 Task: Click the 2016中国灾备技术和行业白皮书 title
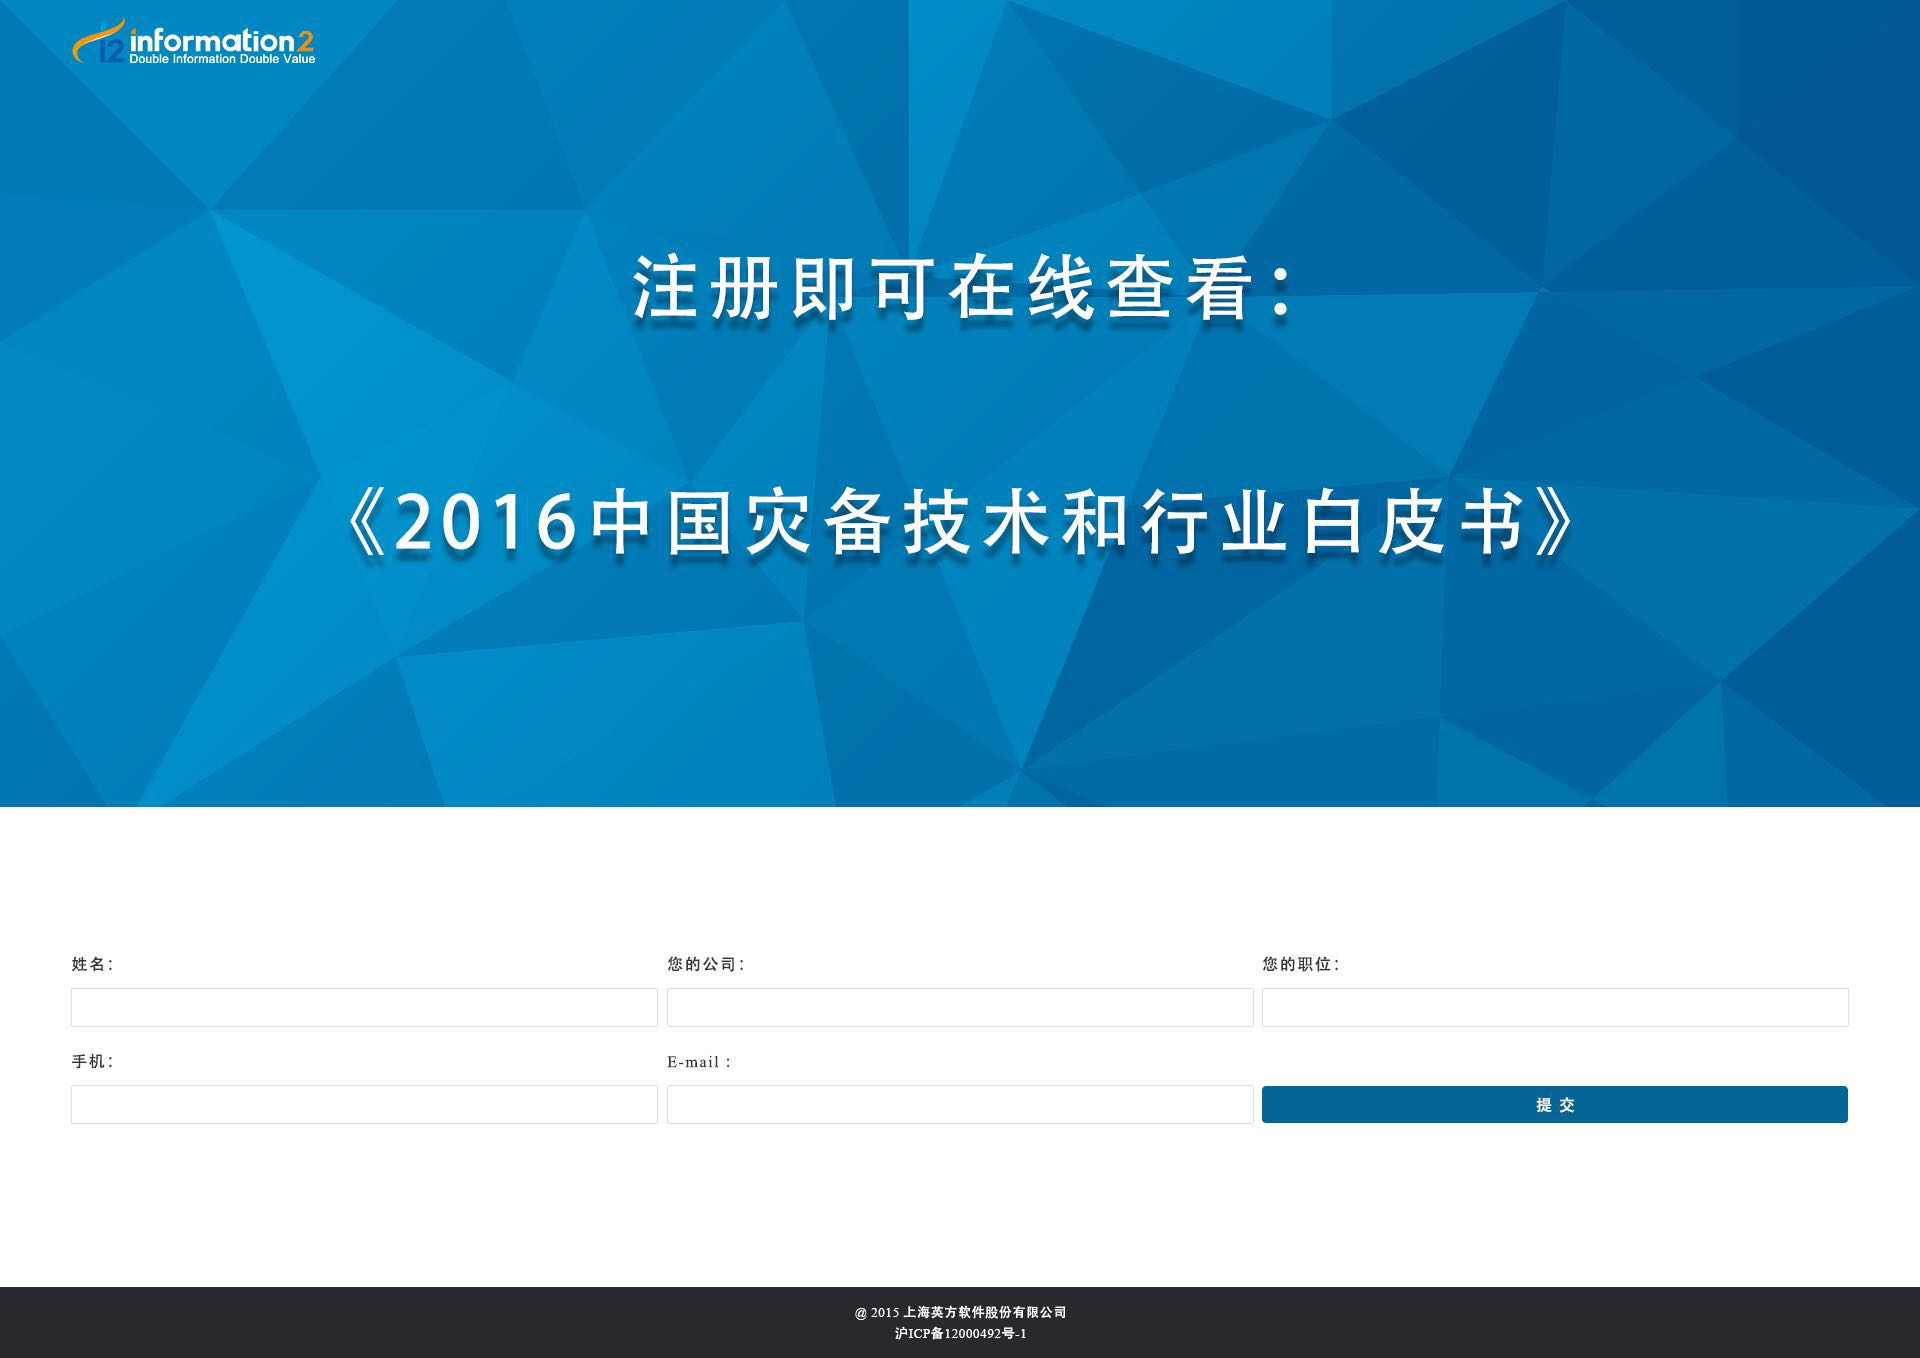[960, 523]
